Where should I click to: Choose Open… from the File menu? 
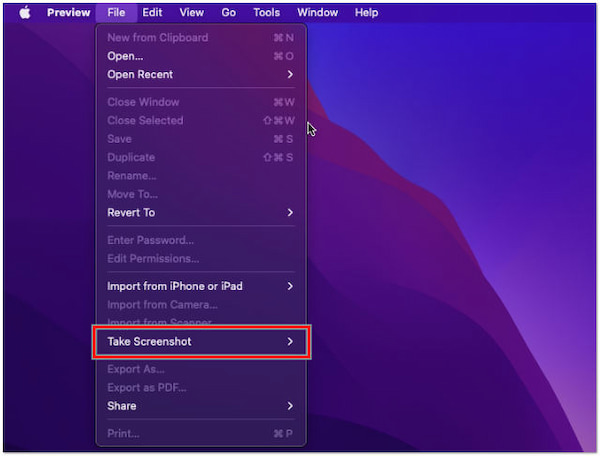click(x=126, y=56)
